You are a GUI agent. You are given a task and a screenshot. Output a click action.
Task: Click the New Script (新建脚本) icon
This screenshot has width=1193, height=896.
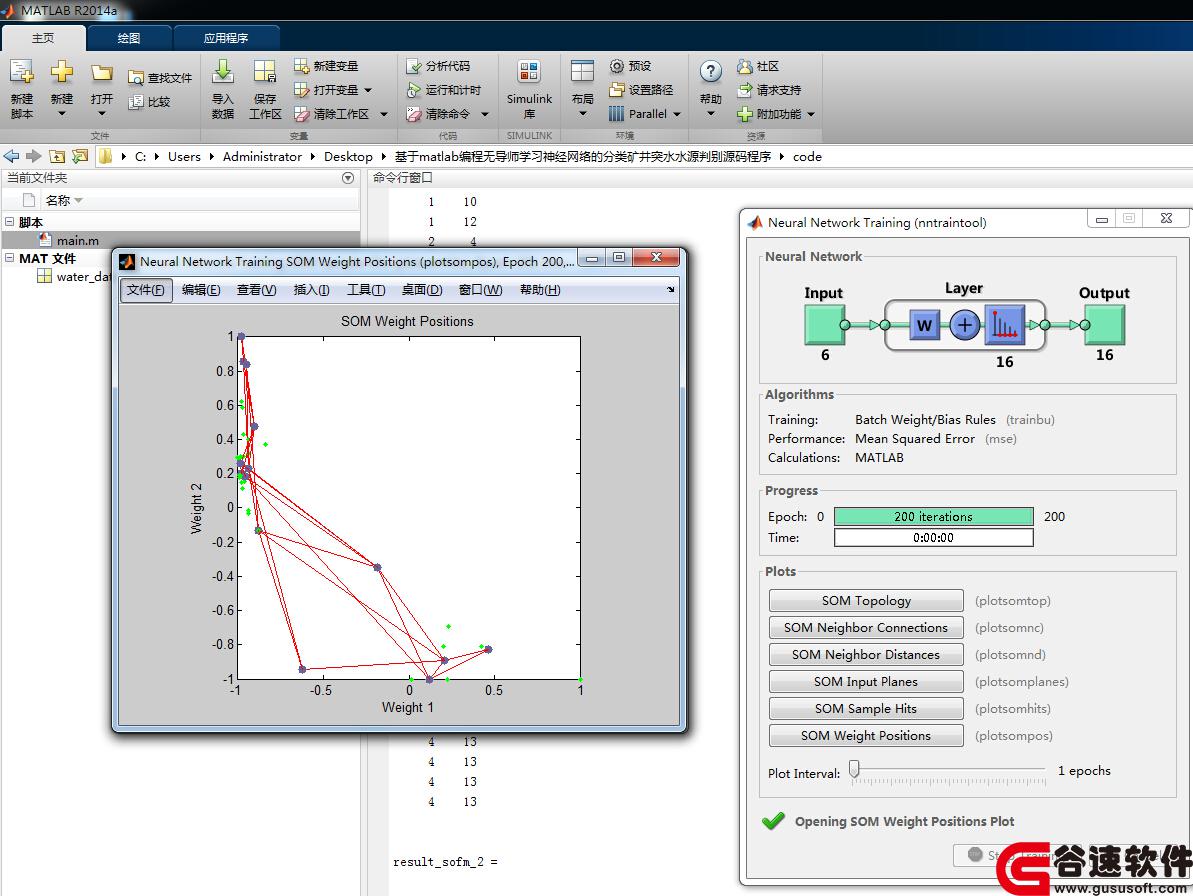click(21, 72)
